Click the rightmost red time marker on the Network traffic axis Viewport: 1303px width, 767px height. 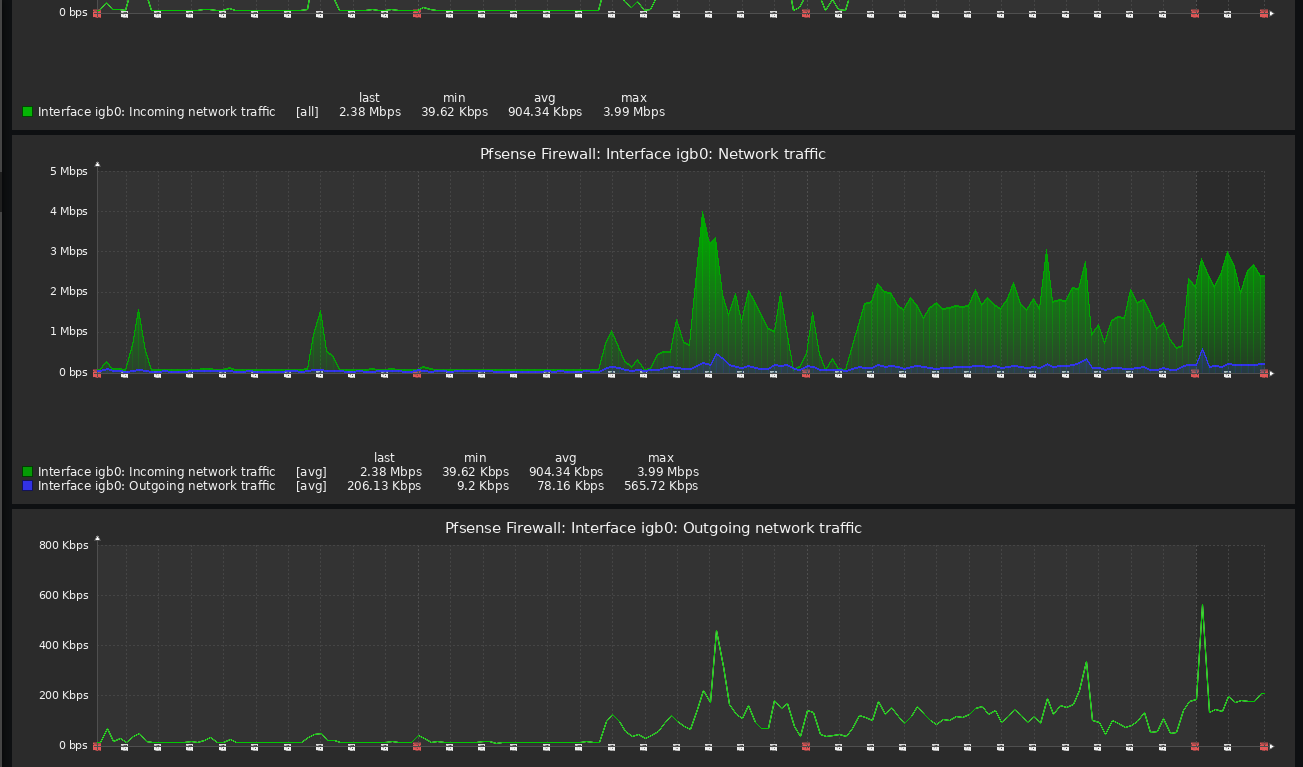(x=1264, y=374)
